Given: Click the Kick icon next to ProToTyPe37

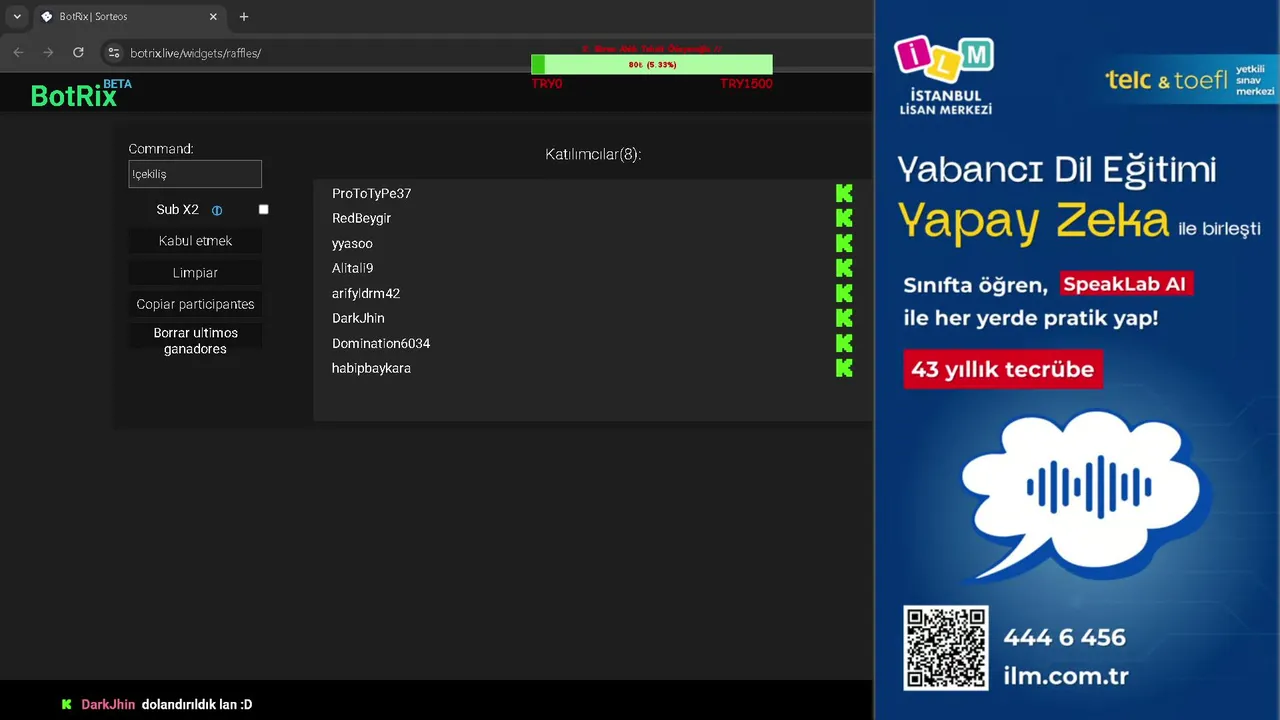Looking at the screenshot, I should coord(844,193).
